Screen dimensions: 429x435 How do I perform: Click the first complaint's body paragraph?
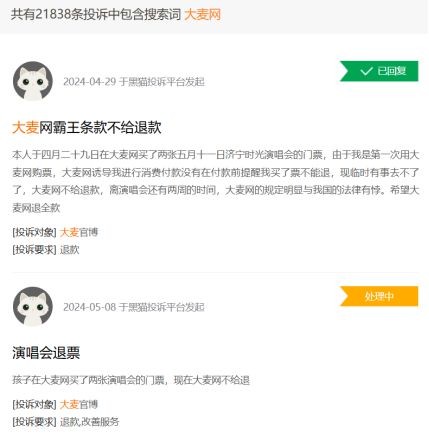point(215,181)
